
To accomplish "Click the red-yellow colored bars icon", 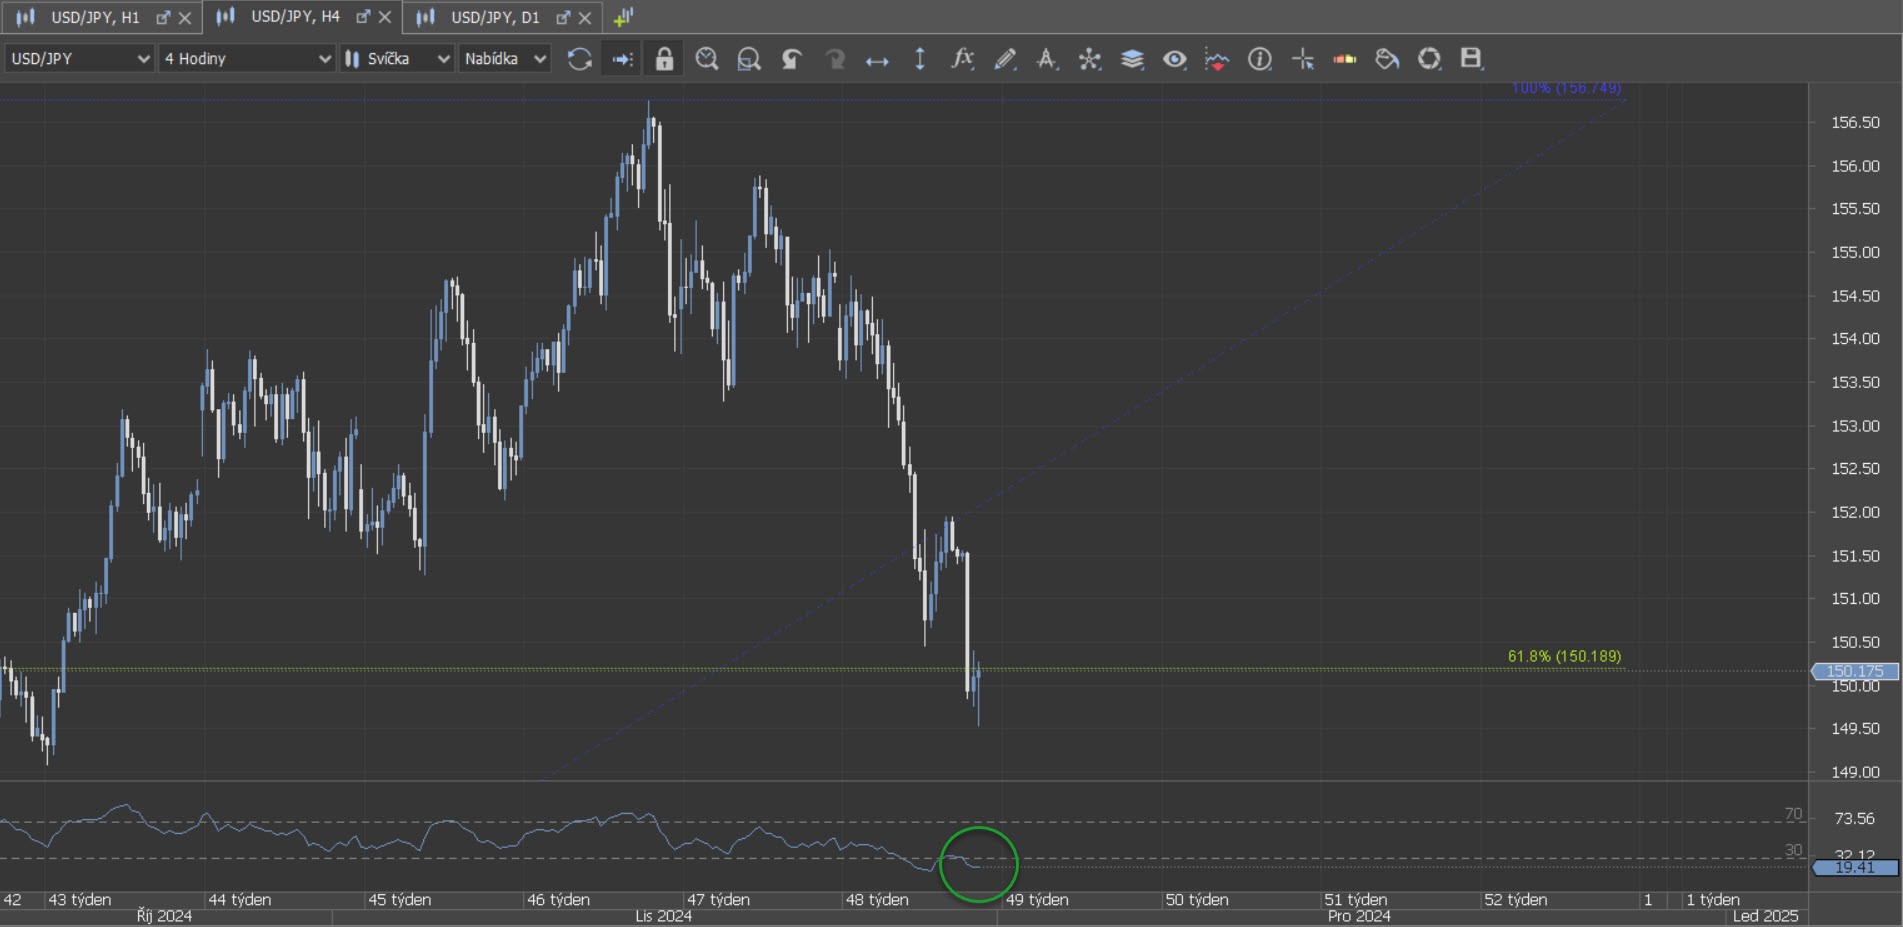I will click(x=1345, y=59).
